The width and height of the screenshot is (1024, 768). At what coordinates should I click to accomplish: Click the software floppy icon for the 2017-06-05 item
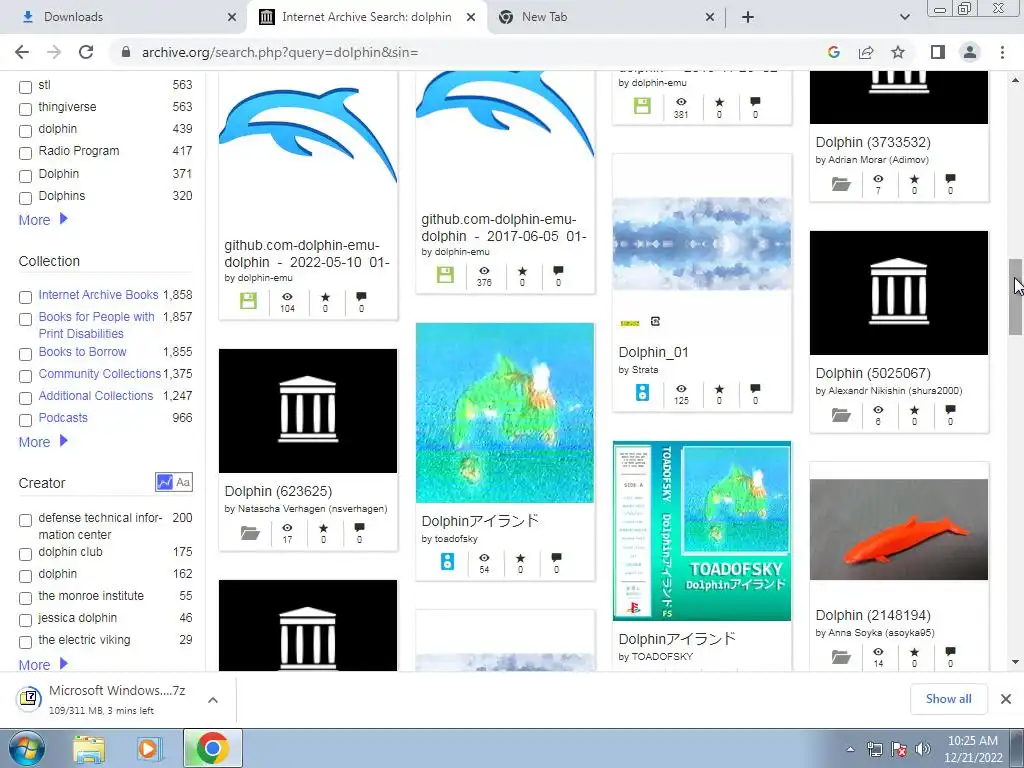445,275
